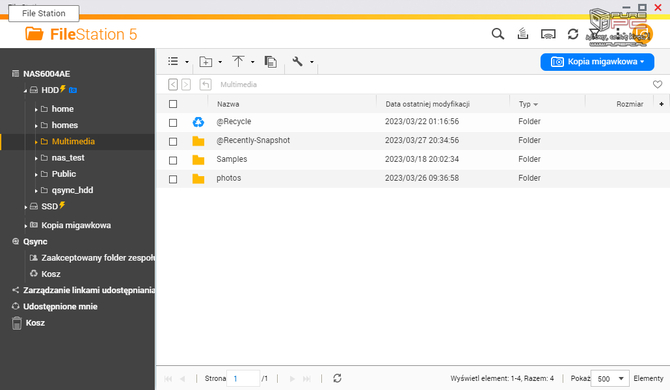Sort the list by the Nazwa column header
This screenshot has width=670, height=390.
(228, 104)
